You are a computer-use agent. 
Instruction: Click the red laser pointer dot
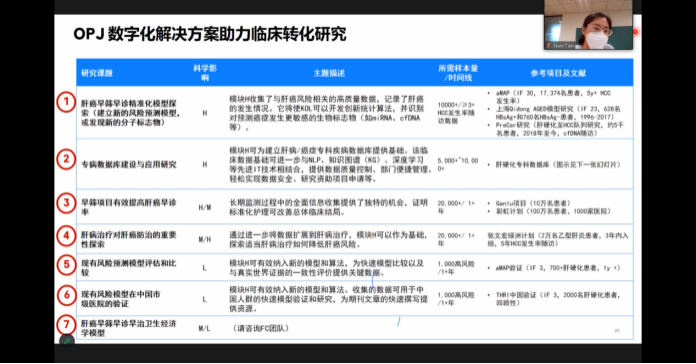[636, 32]
